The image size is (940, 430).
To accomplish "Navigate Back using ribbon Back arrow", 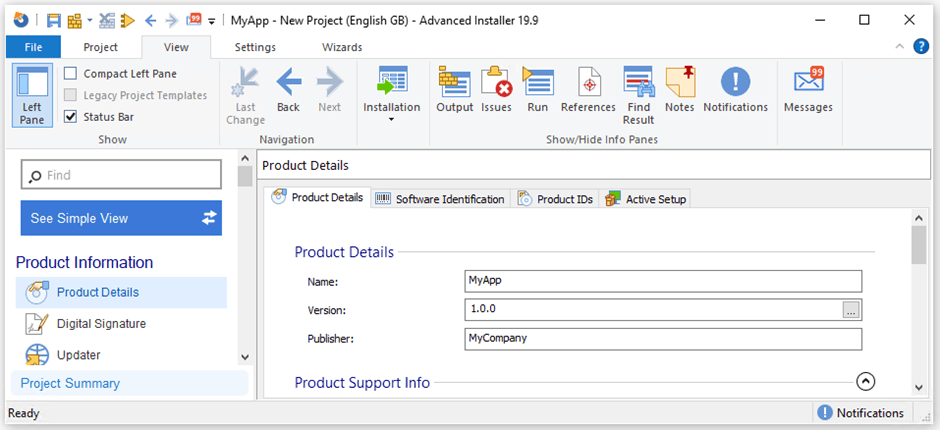I will coord(288,90).
